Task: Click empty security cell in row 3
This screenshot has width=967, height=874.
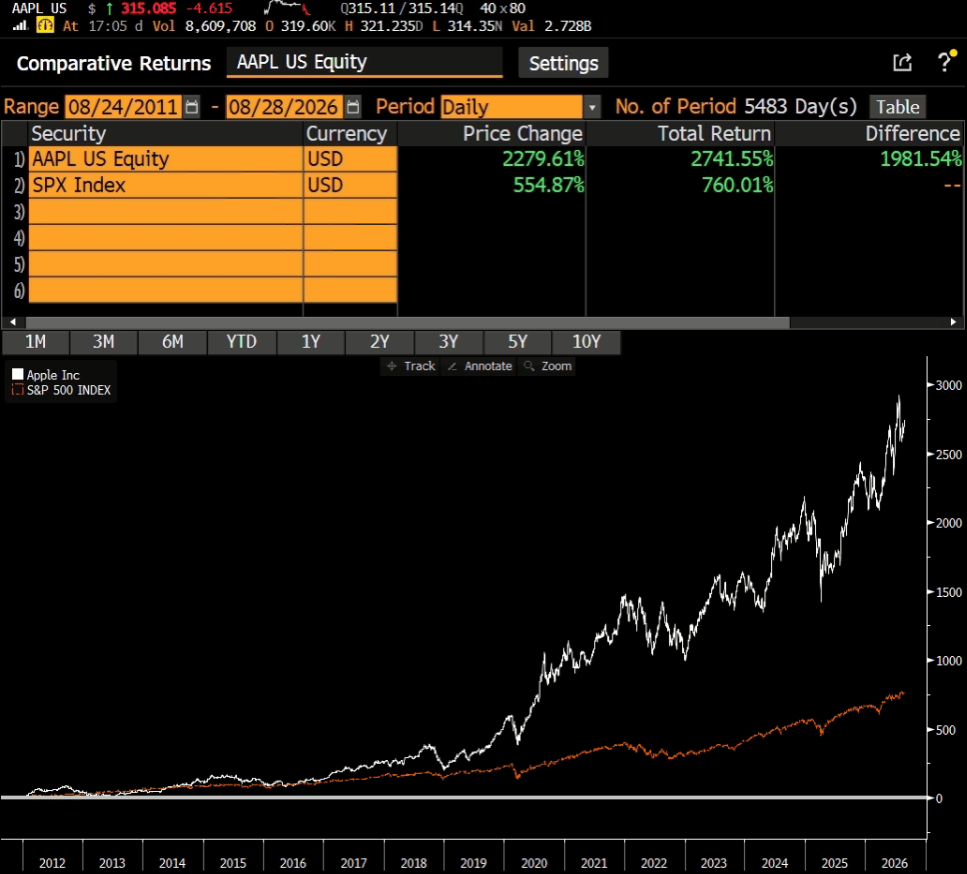Action: 165,212
